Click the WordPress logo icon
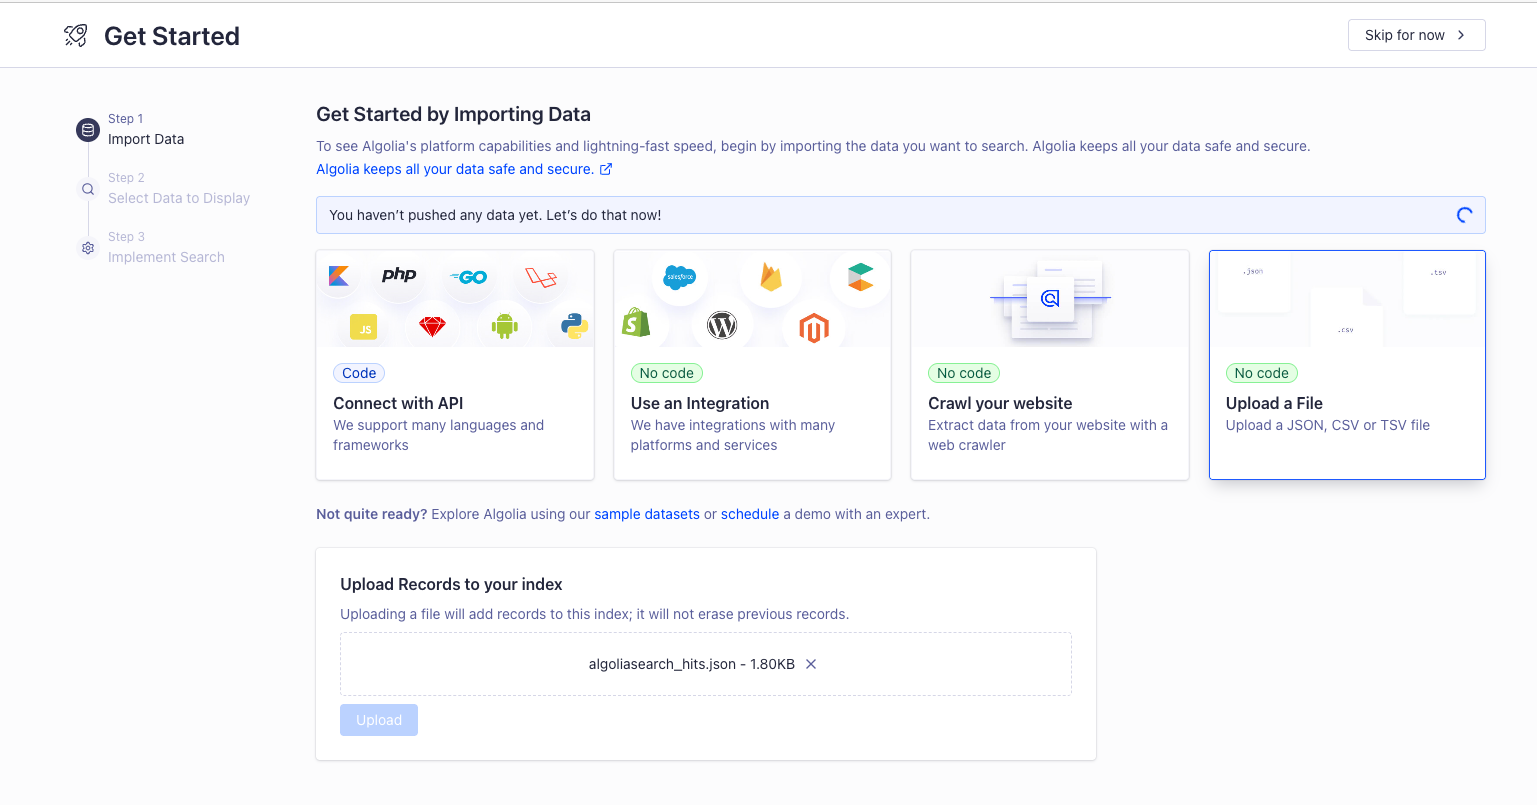 tap(722, 324)
